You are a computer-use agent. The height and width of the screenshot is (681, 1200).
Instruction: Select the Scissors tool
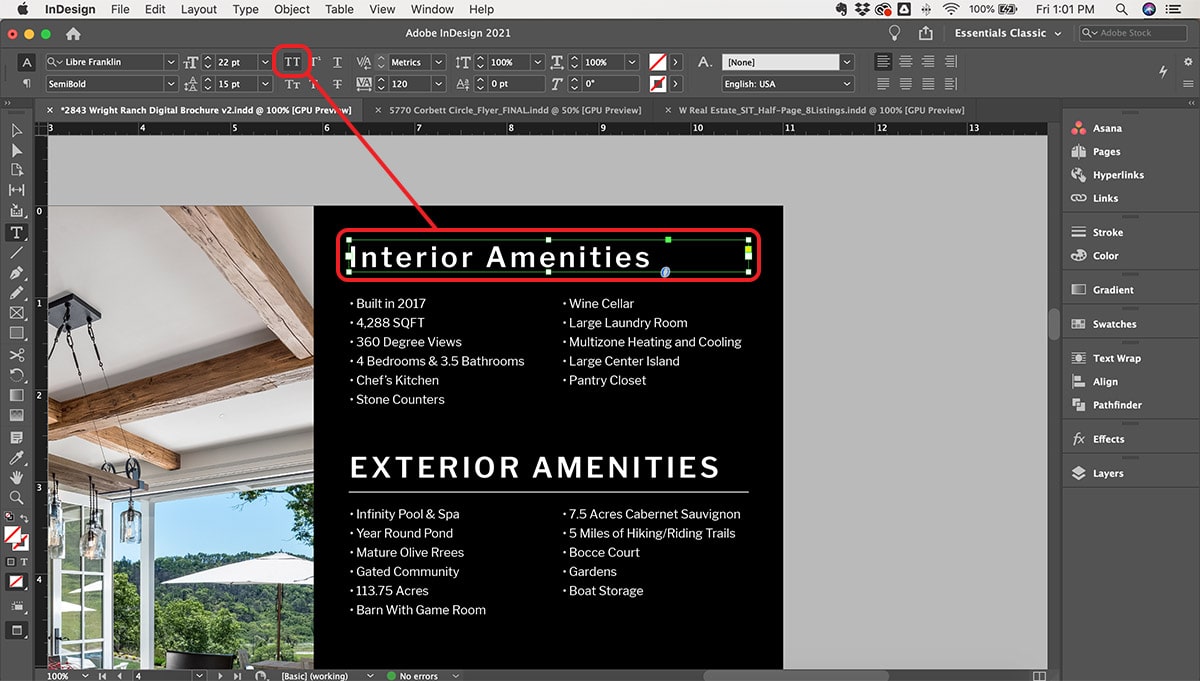click(x=17, y=355)
